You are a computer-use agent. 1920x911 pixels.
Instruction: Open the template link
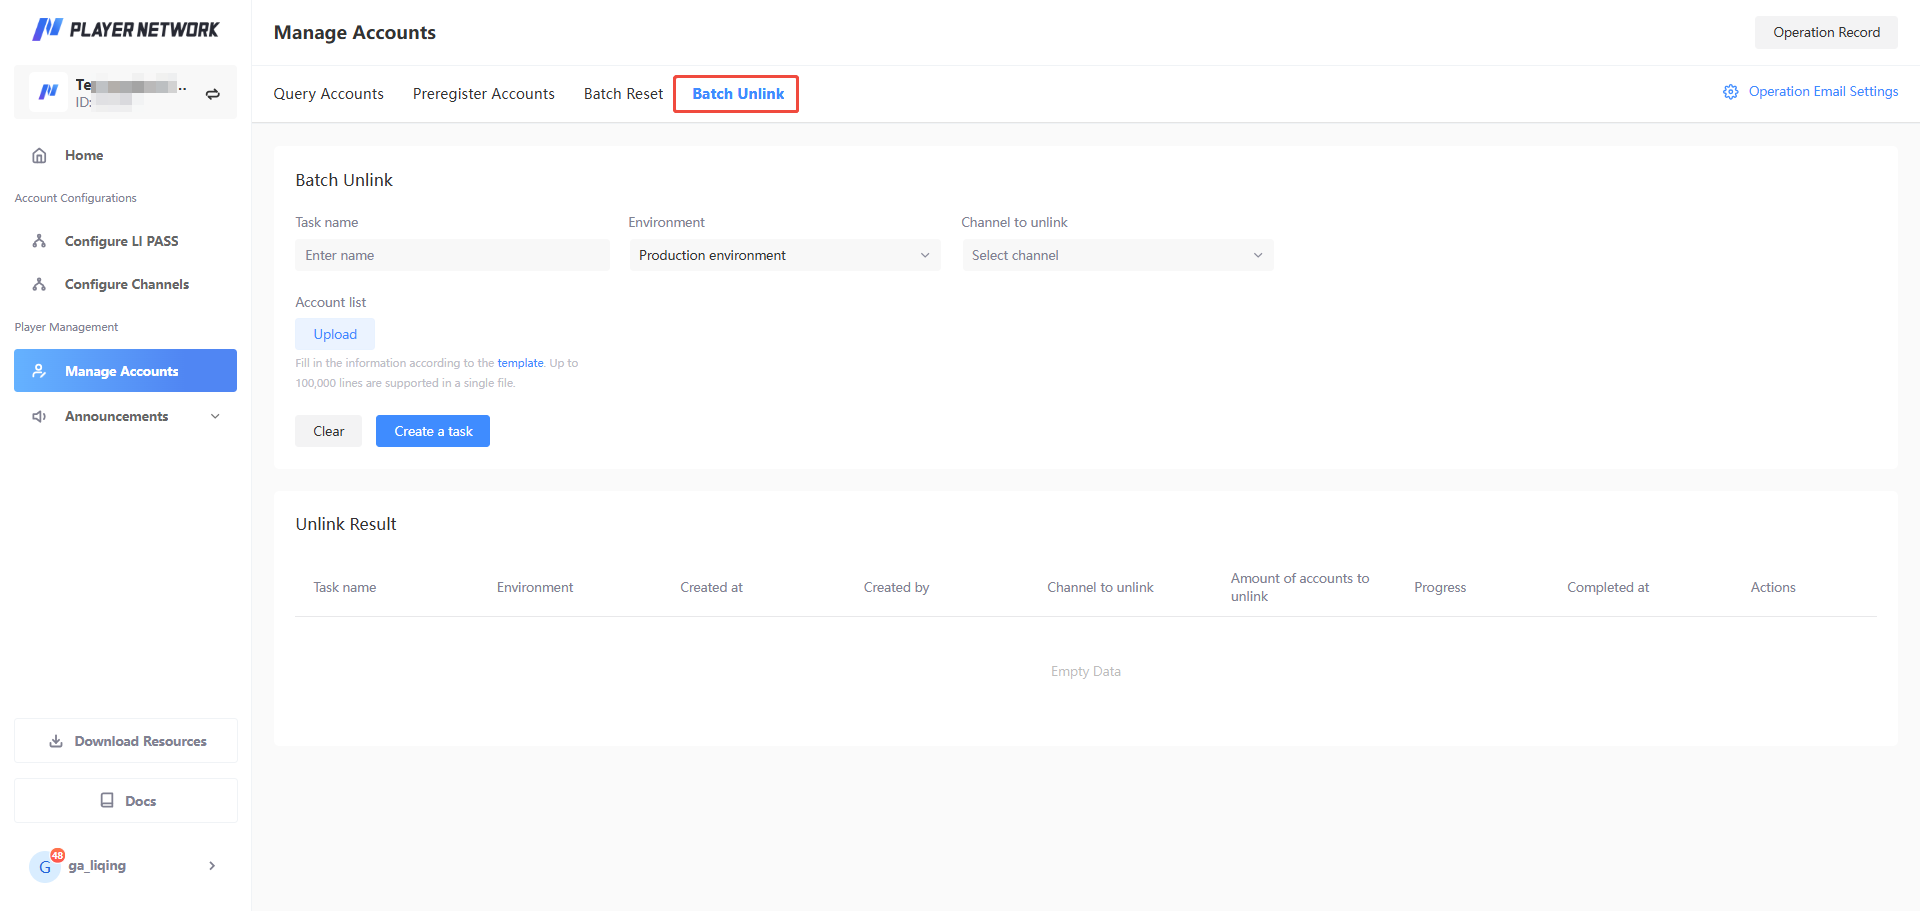click(520, 364)
